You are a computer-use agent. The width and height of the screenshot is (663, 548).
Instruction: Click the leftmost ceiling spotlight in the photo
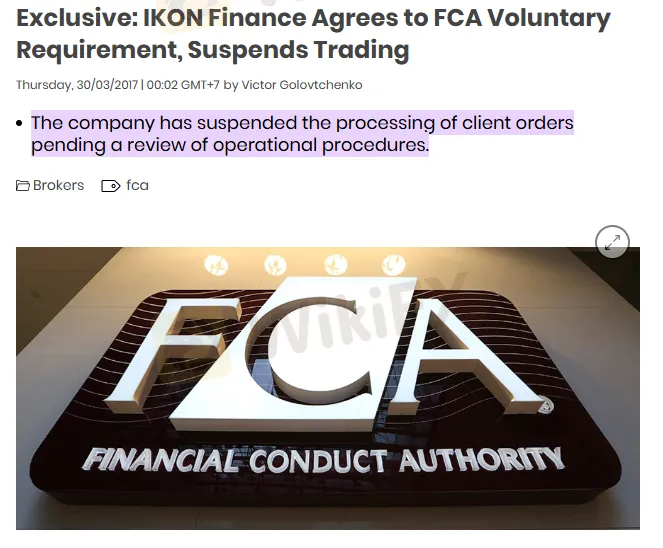tap(216, 266)
